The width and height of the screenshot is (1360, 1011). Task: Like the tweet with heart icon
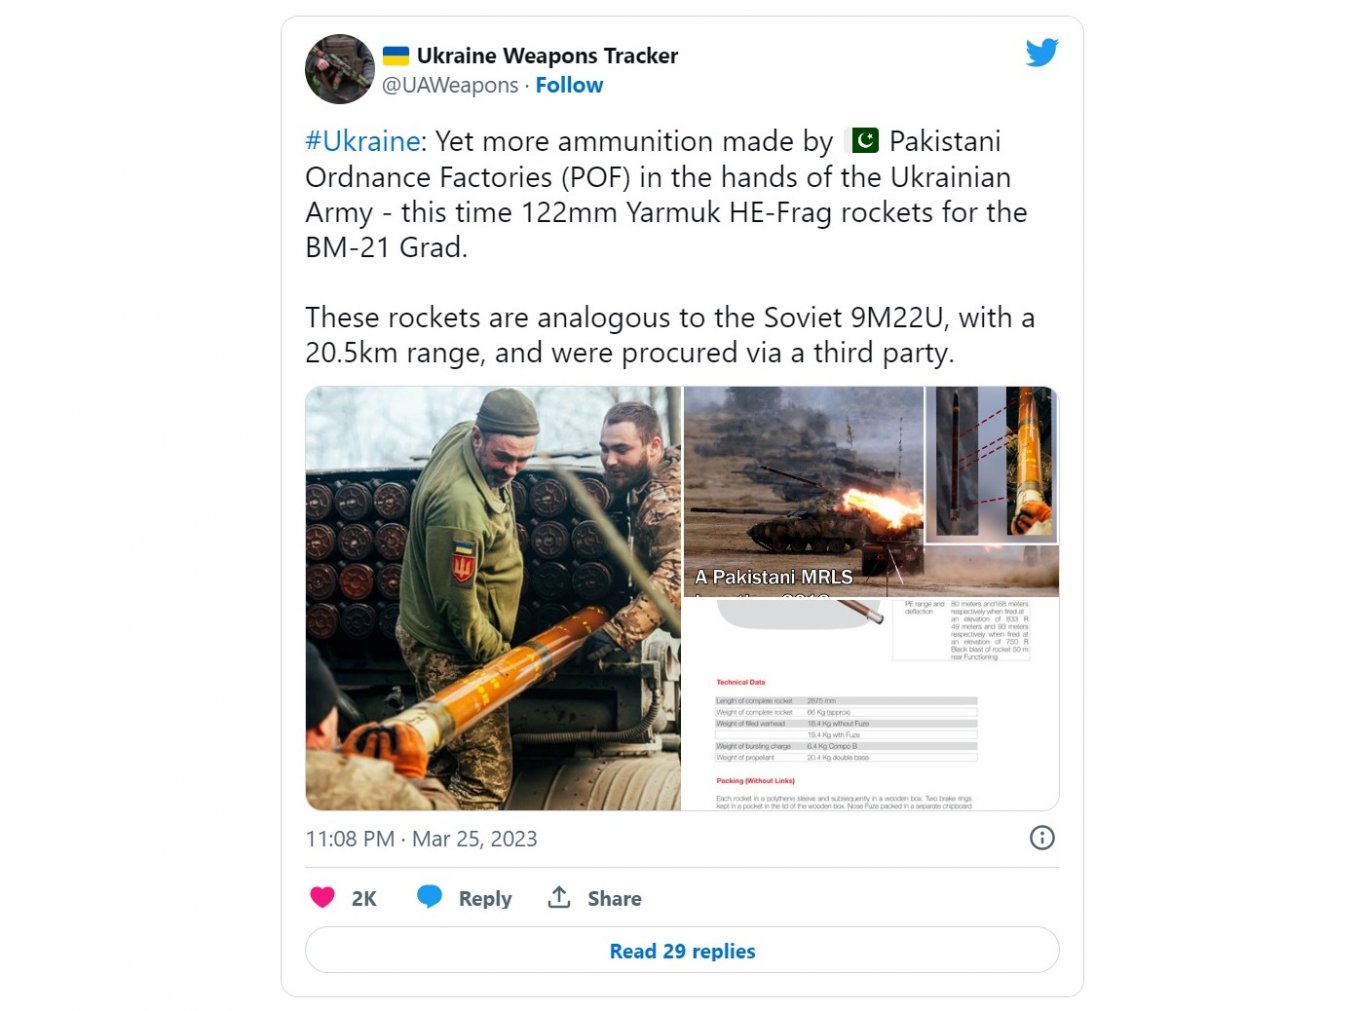coord(322,897)
